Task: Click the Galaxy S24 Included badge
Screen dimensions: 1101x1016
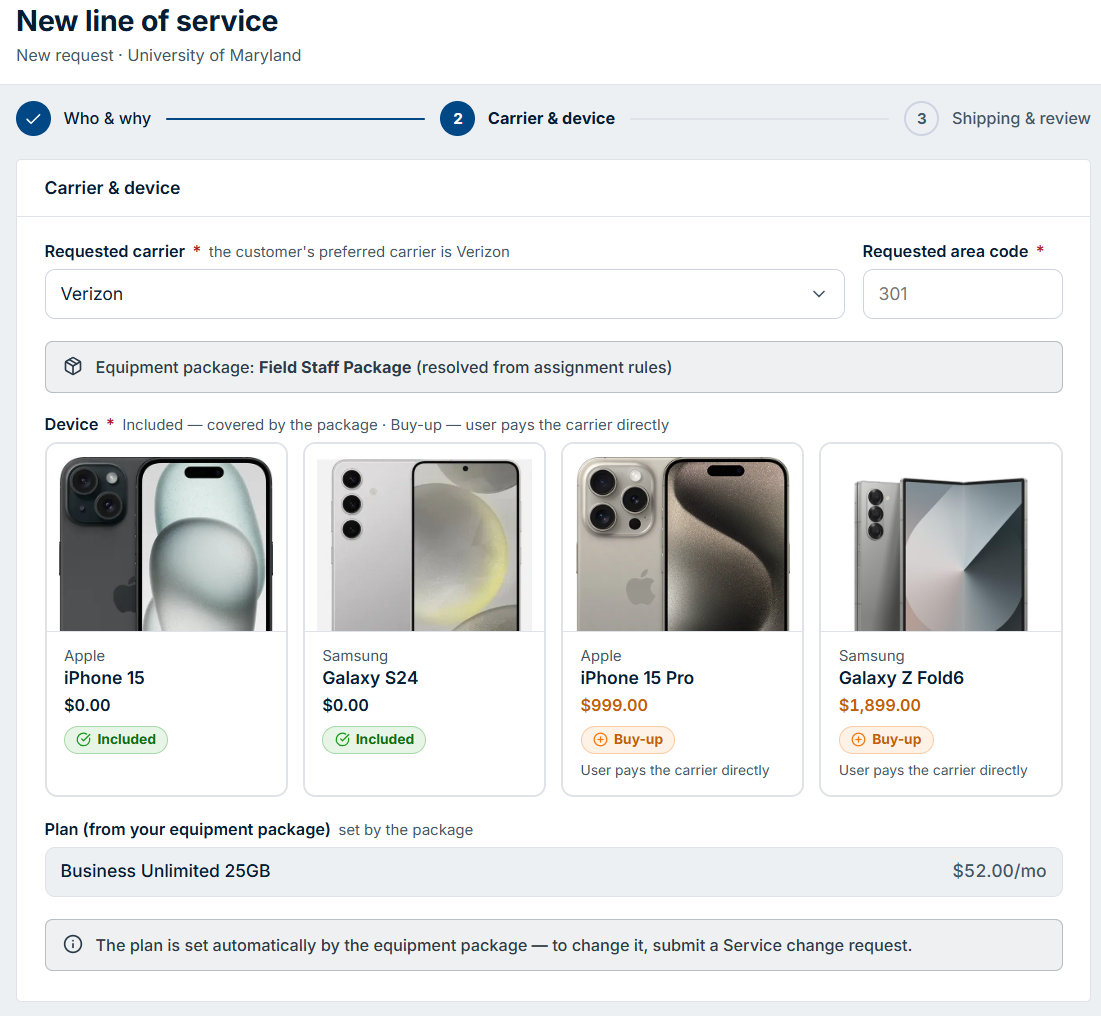Action: (374, 739)
